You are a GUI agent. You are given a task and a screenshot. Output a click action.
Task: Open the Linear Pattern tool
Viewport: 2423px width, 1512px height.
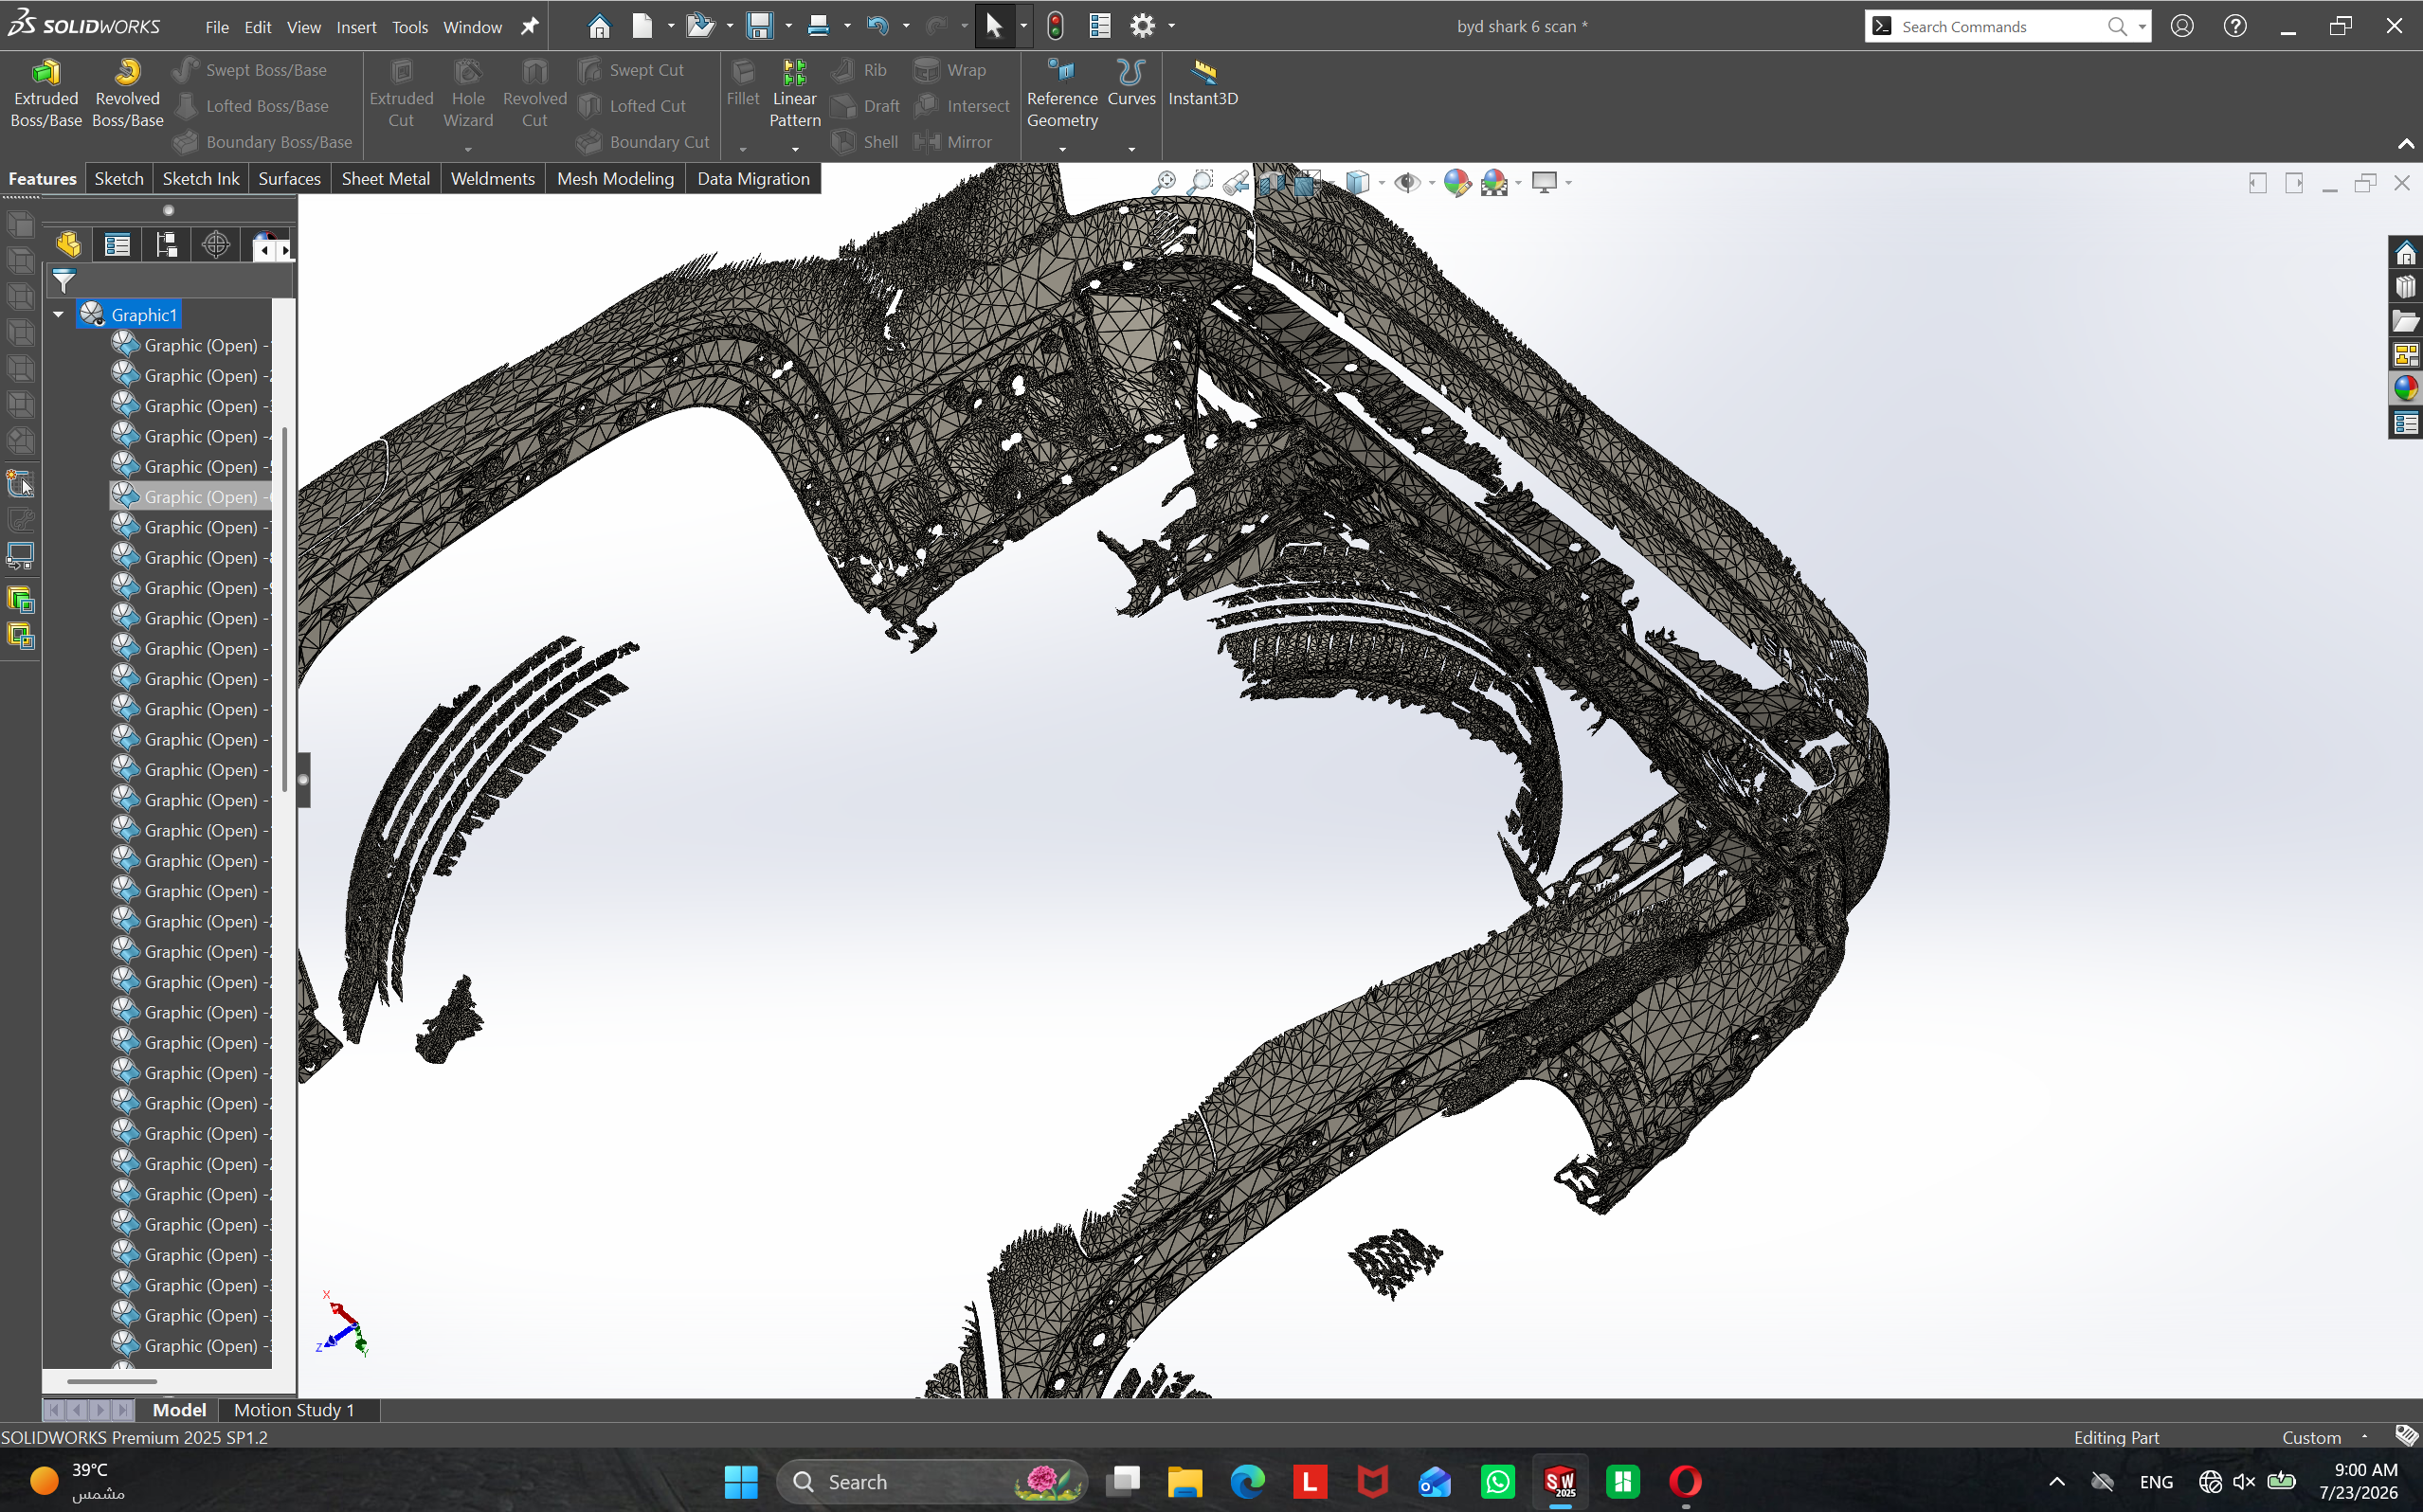[x=794, y=94]
